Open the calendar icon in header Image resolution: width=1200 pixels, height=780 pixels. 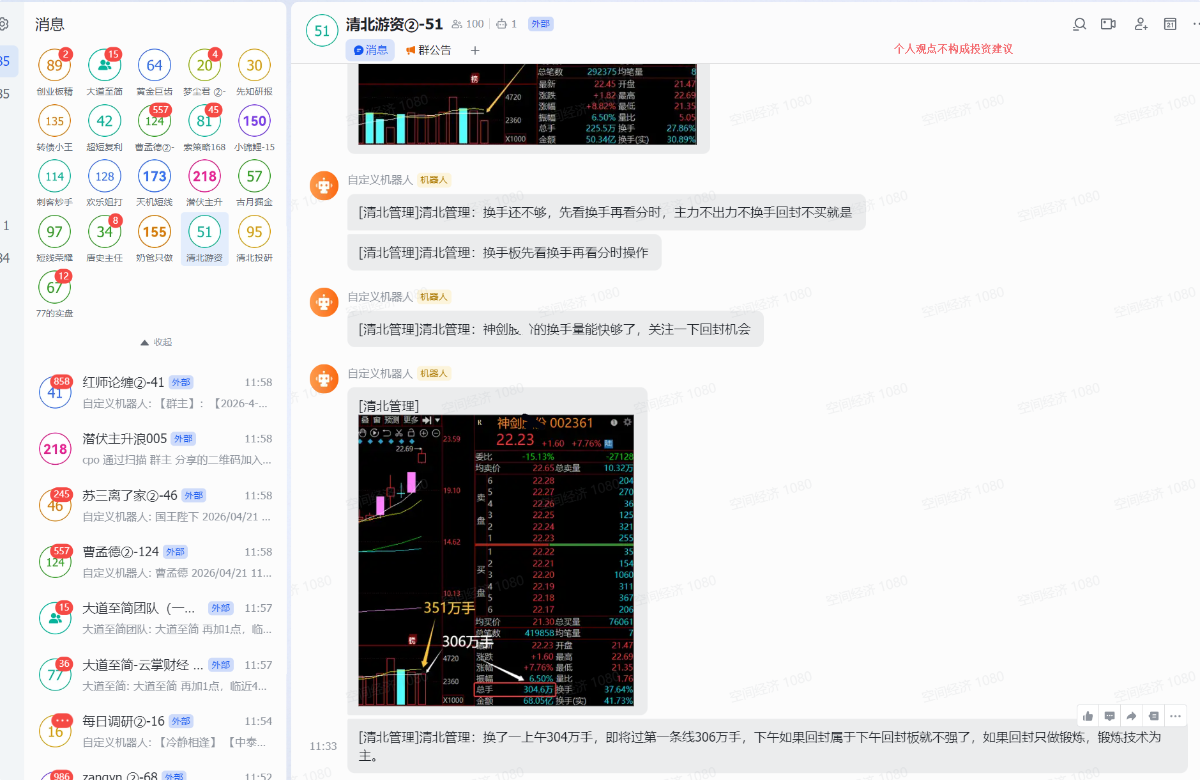1170,24
